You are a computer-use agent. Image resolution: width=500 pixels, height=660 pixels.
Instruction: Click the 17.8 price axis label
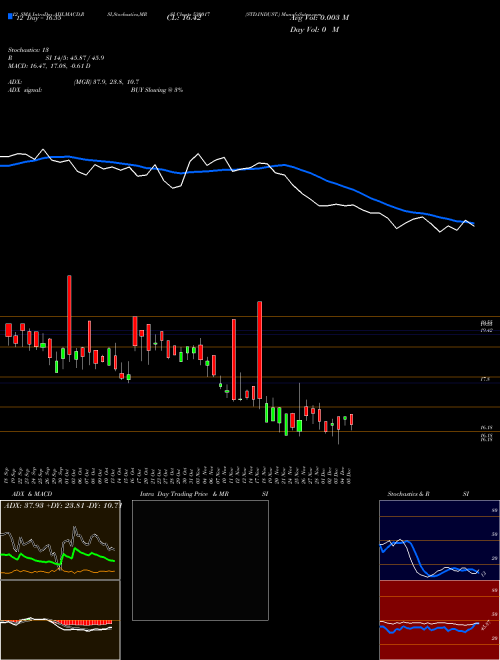(x=485, y=379)
